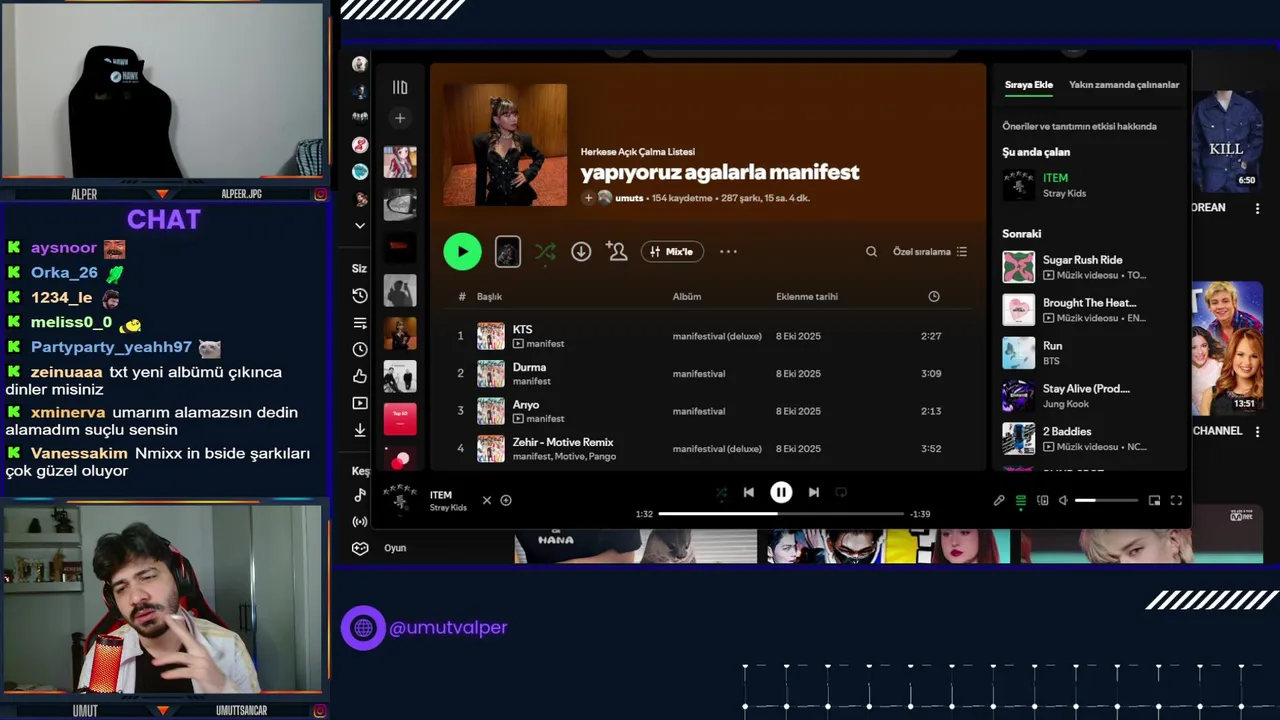Open three-dot menu beside OREAN video
Screen dimensions: 1280x720
[1258, 208]
